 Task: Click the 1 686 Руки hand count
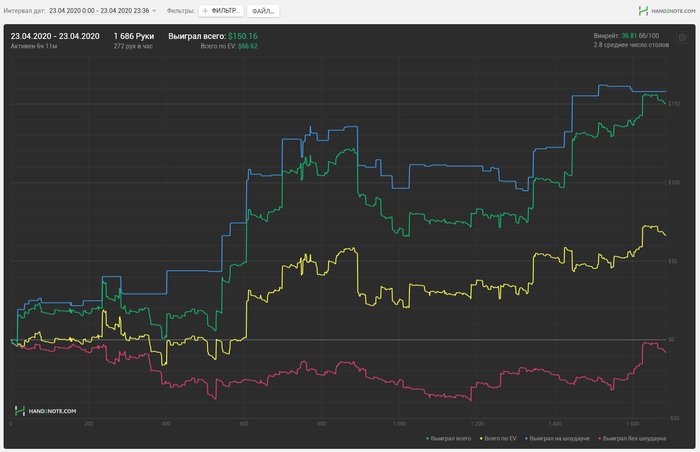pyautogui.click(x=133, y=36)
